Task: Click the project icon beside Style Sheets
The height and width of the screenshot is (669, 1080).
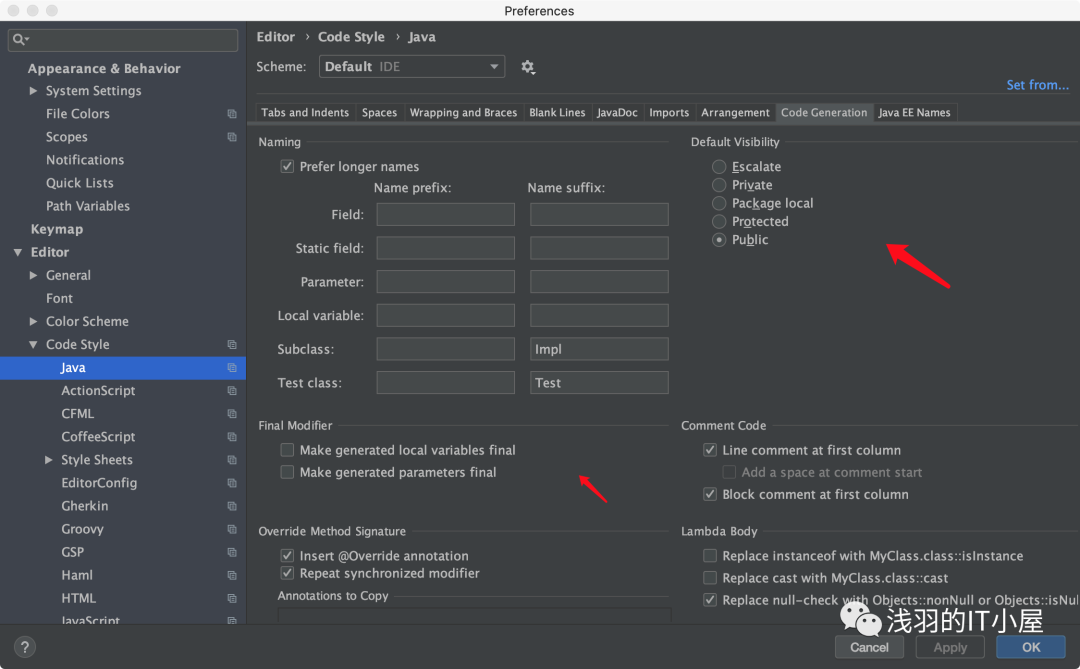Action: (232, 460)
